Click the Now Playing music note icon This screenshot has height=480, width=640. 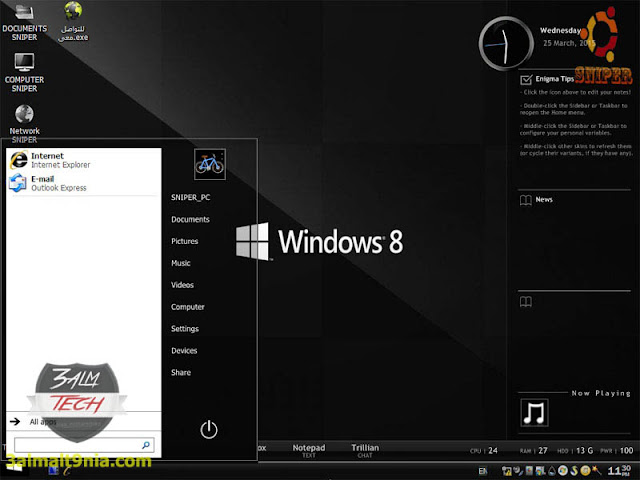pos(534,413)
